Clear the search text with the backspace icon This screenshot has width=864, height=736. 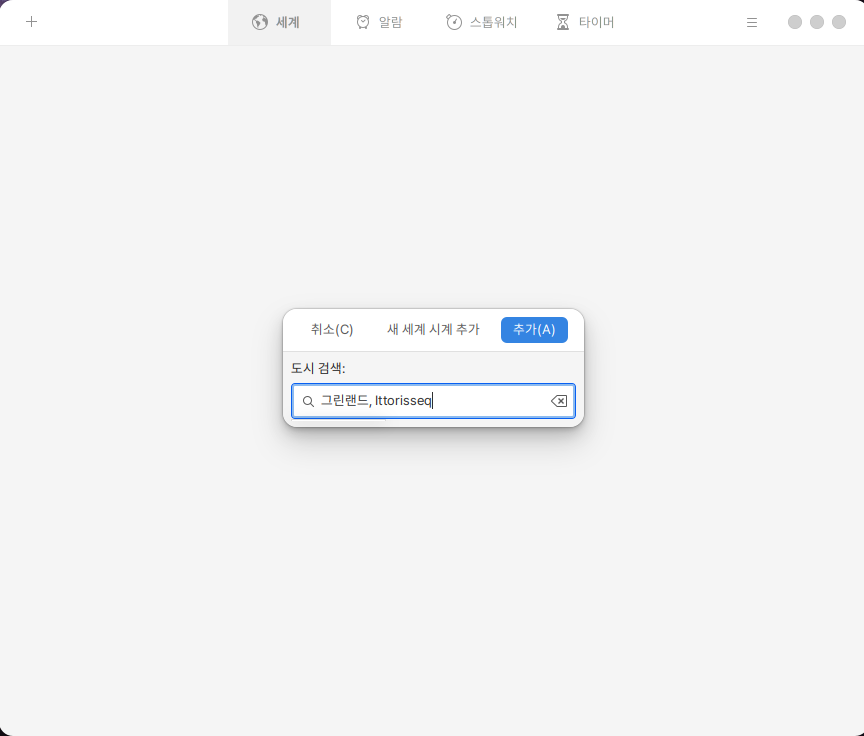pos(559,401)
